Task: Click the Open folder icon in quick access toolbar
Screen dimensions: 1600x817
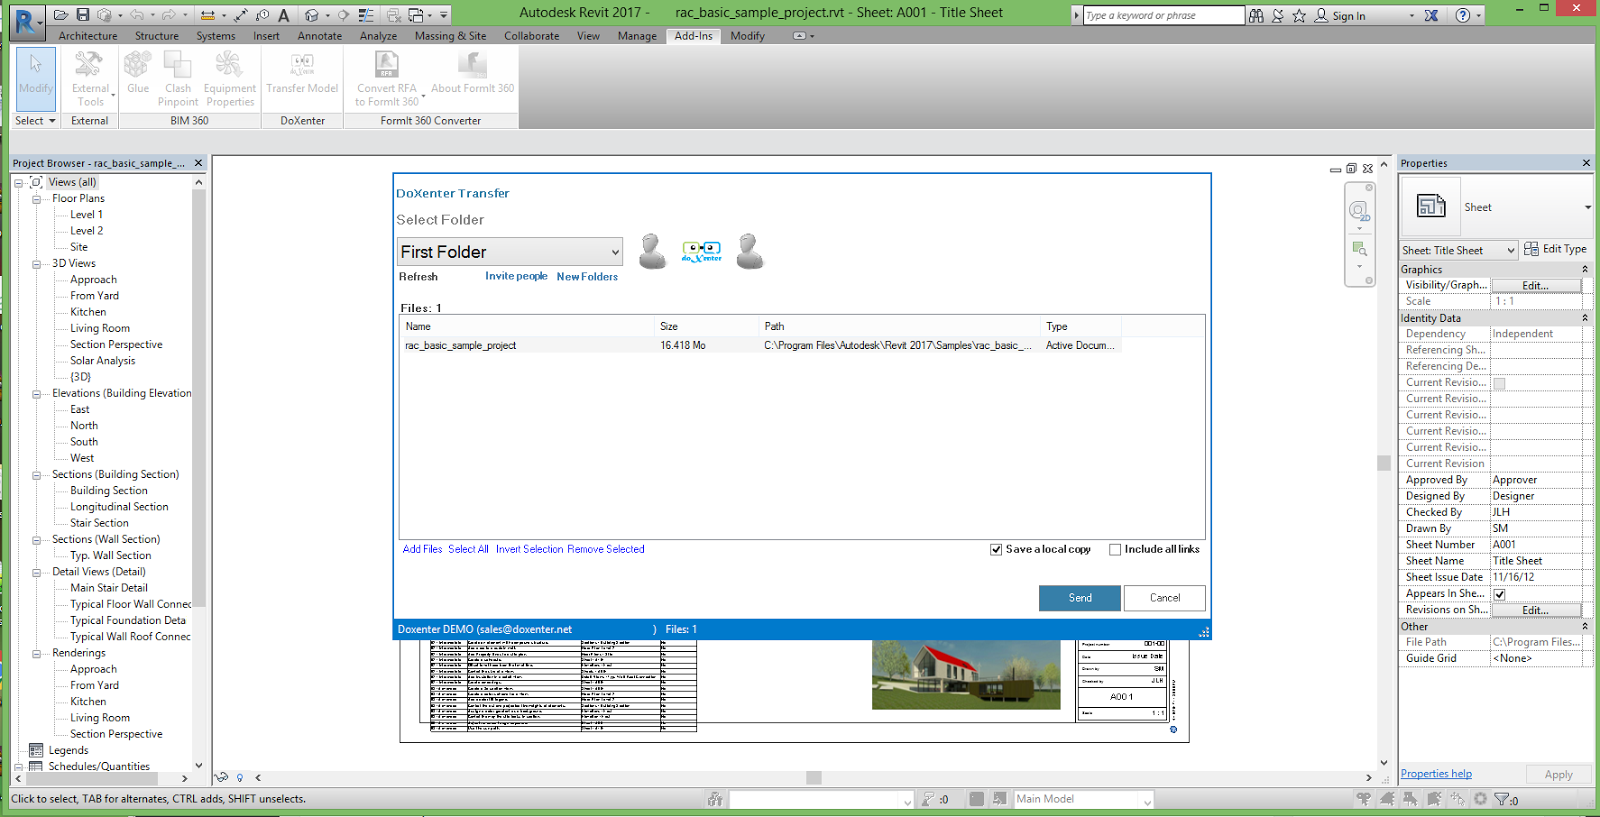Action: pos(61,15)
